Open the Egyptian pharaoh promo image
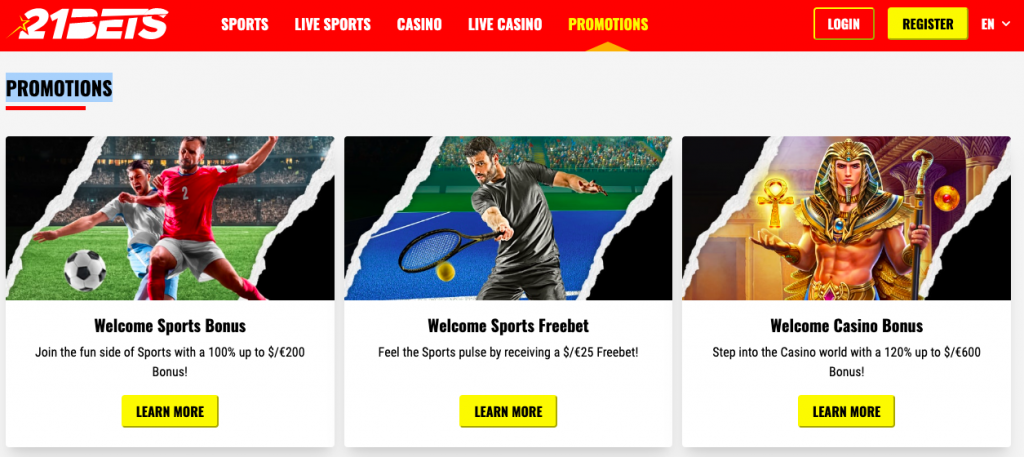Screen dimensions: 1024x457 846,218
